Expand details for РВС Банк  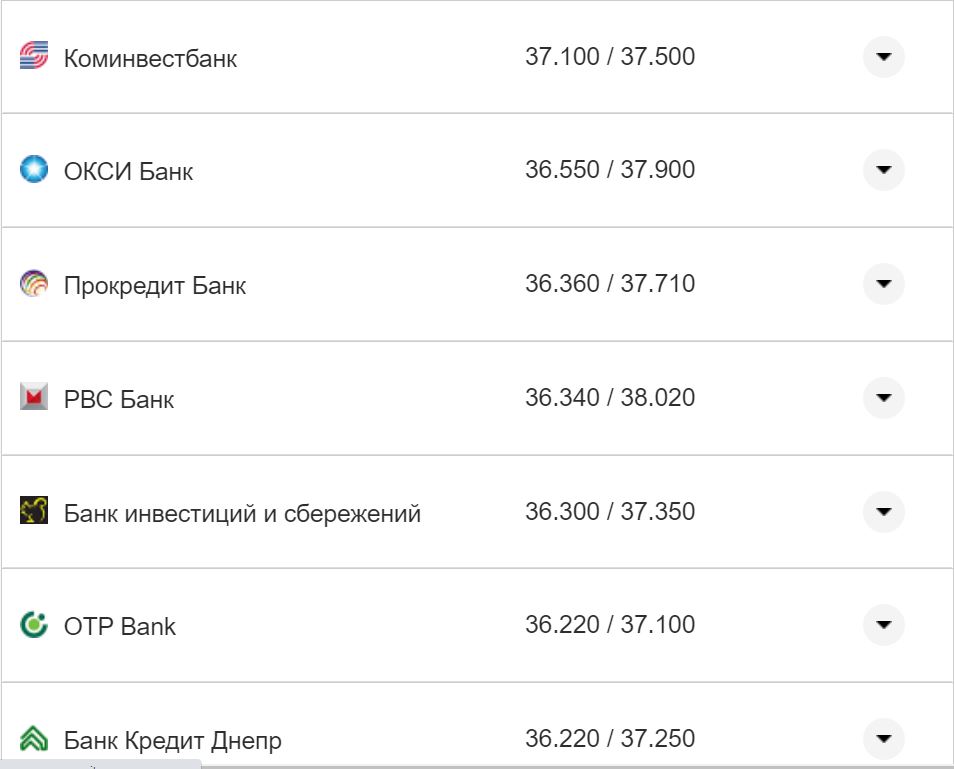tap(884, 397)
